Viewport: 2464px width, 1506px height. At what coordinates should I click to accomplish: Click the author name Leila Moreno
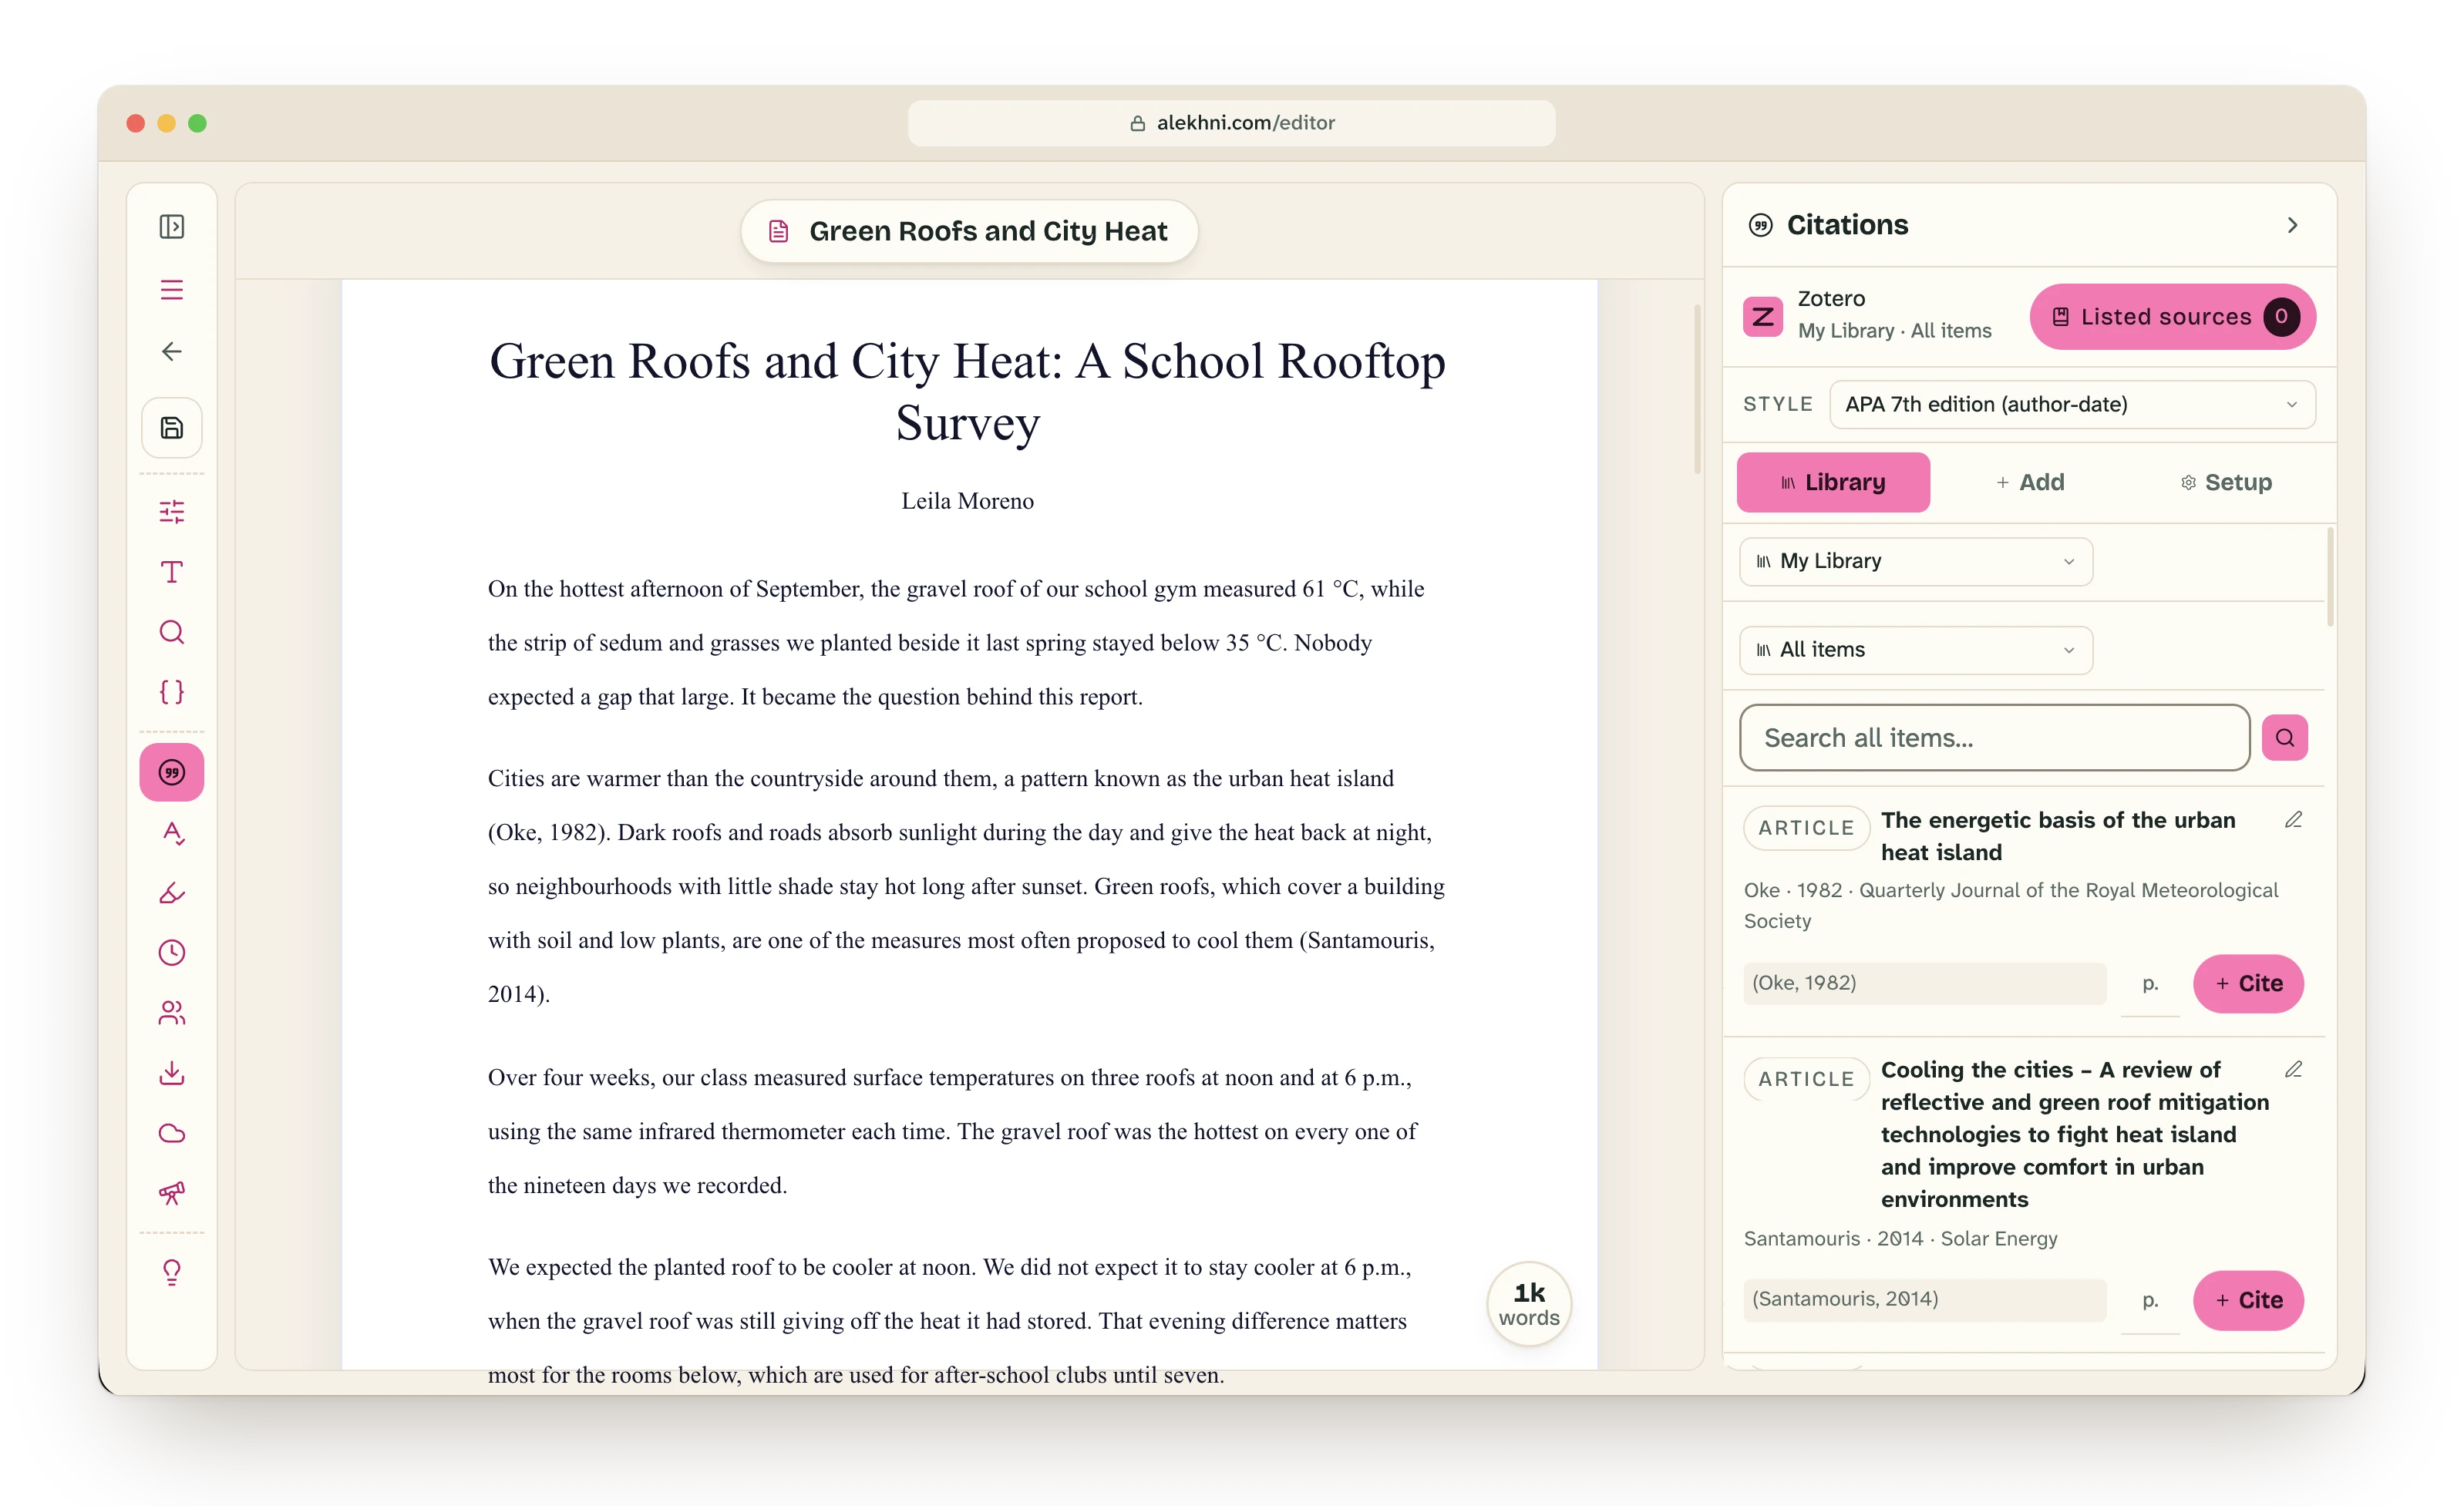tap(967, 501)
